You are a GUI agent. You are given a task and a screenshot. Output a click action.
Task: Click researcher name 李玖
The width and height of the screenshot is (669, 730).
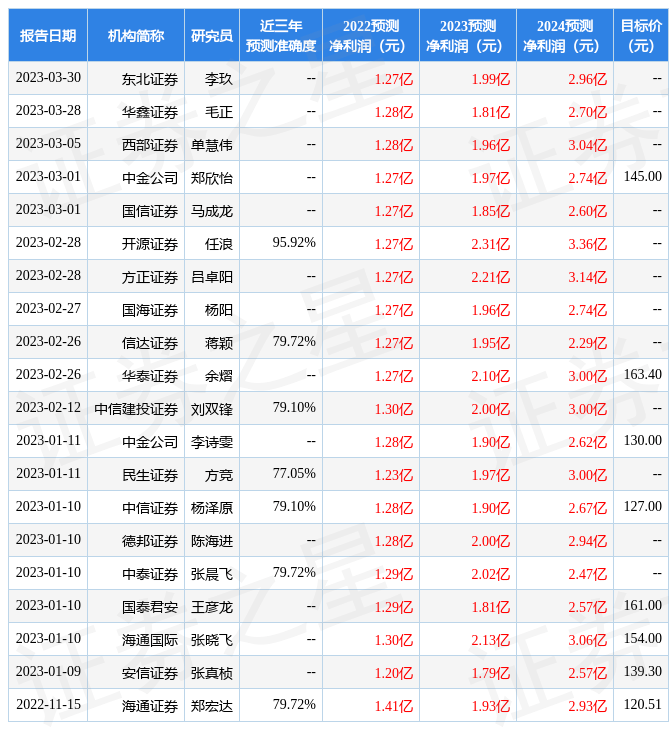[219, 79]
